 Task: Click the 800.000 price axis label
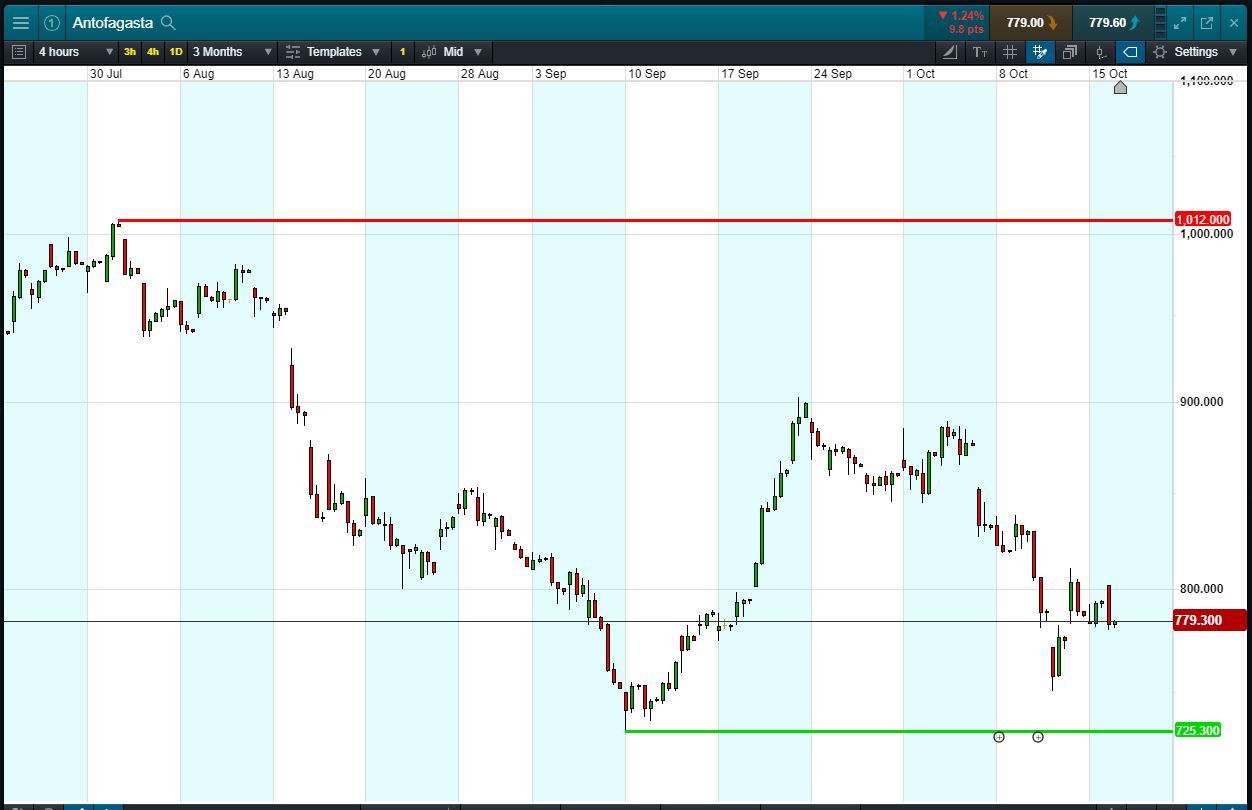pos(1201,590)
